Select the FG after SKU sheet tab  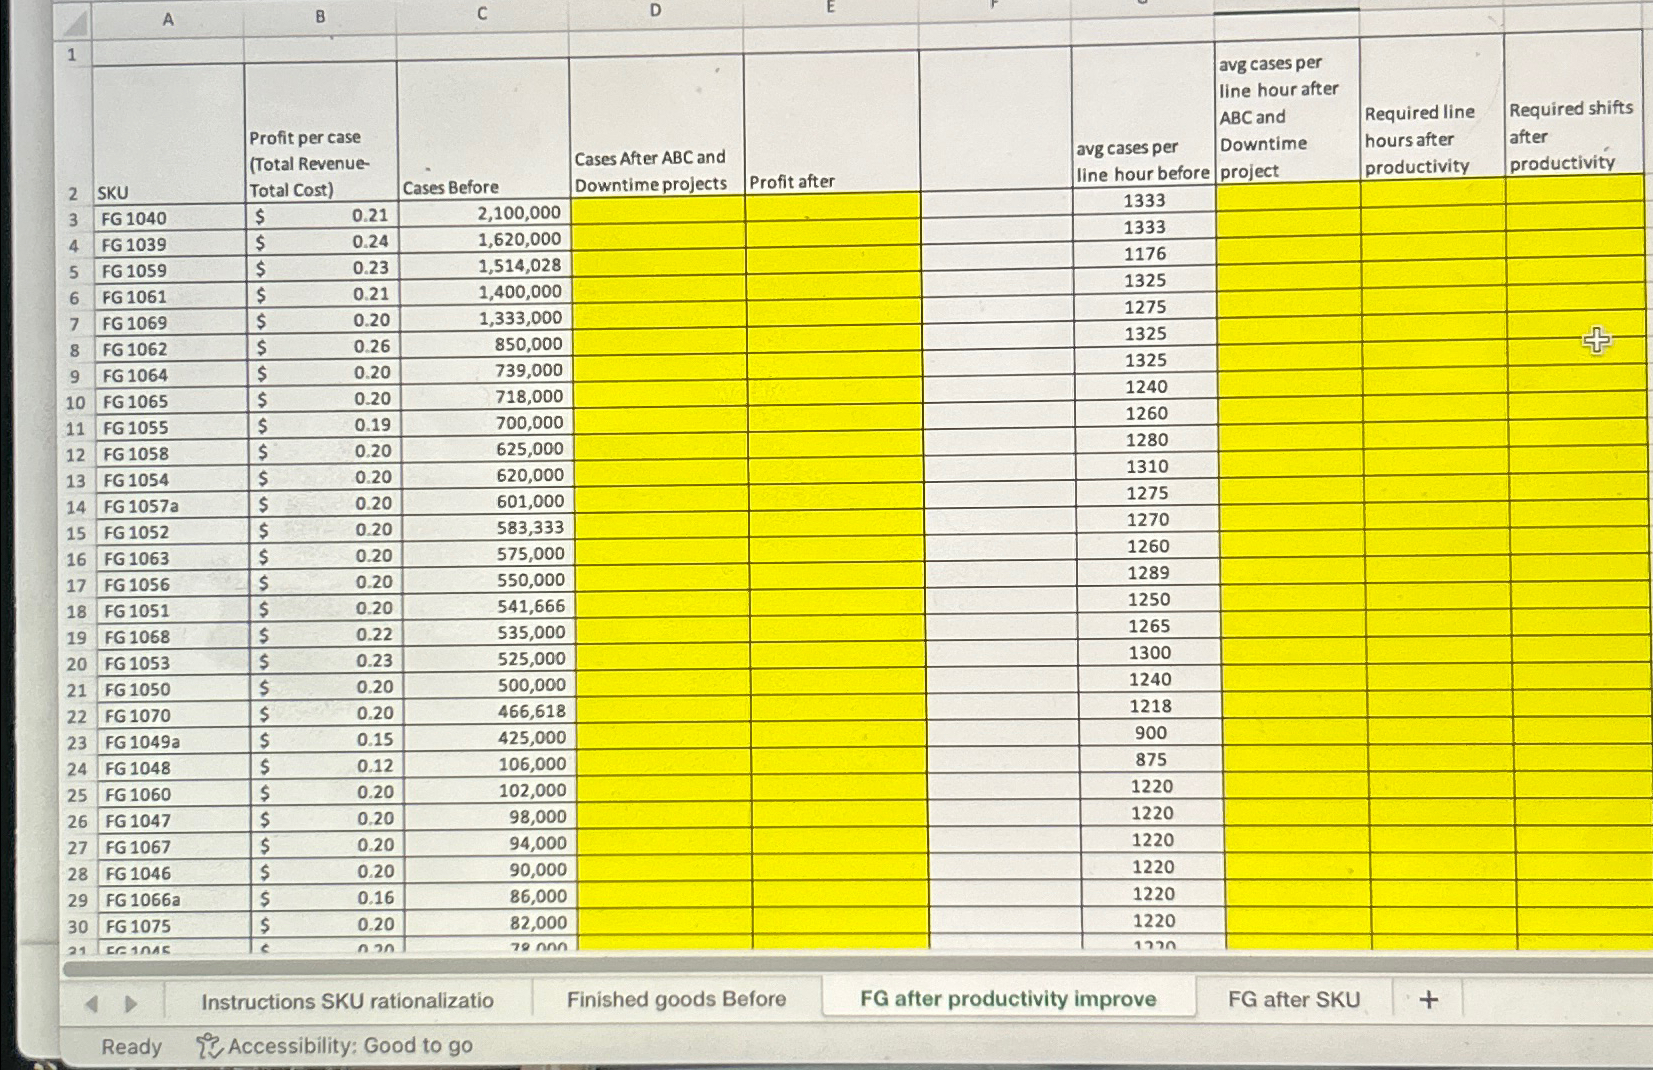[x=1295, y=999]
